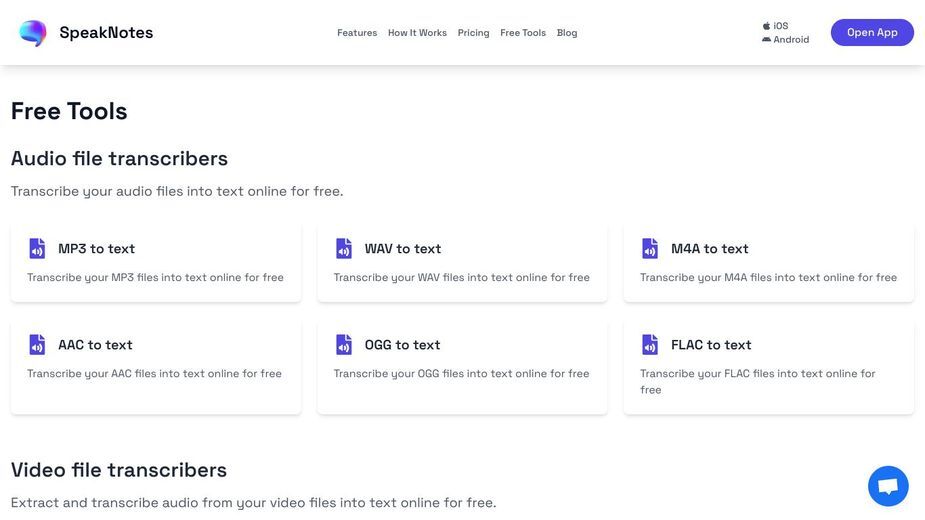925x520 pixels.
Task: Go to How It Works page
Action: [417, 33]
